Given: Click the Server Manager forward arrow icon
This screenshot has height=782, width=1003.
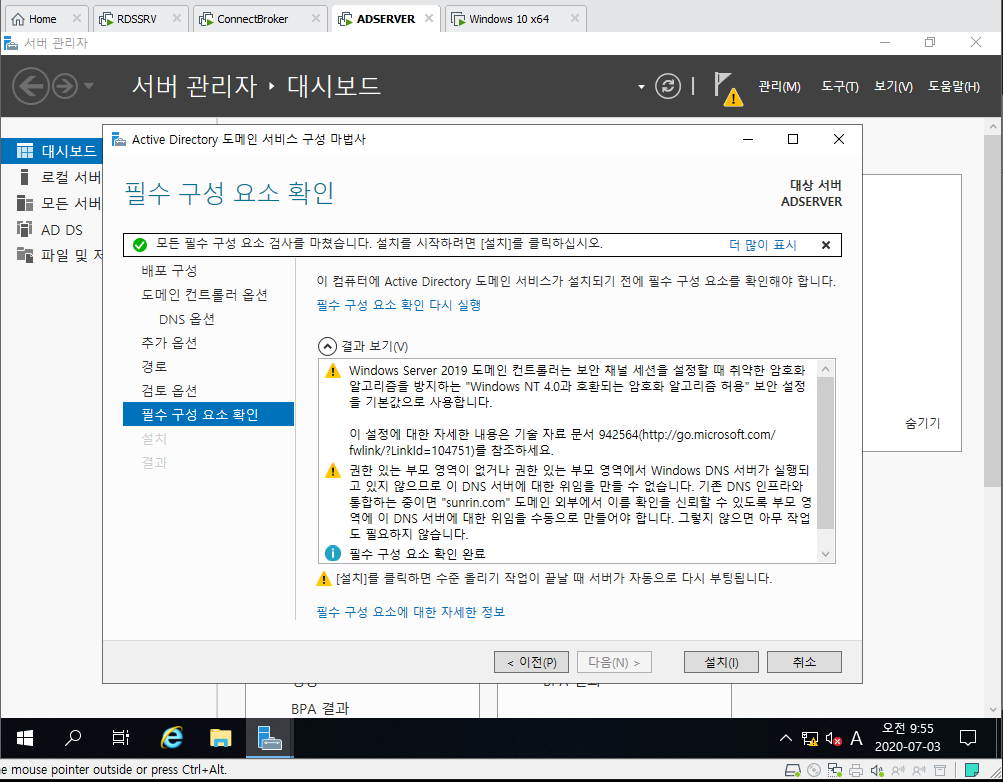Looking at the screenshot, I should tap(65, 86).
